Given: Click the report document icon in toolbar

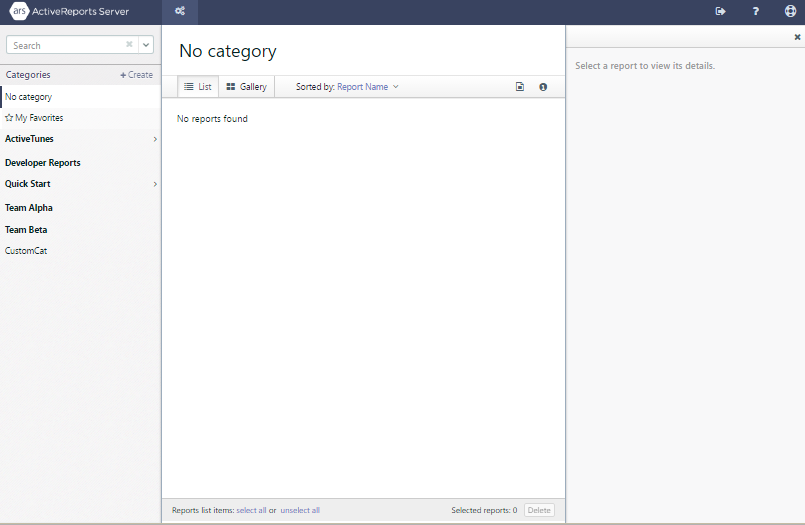Looking at the screenshot, I should tap(520, 87).
